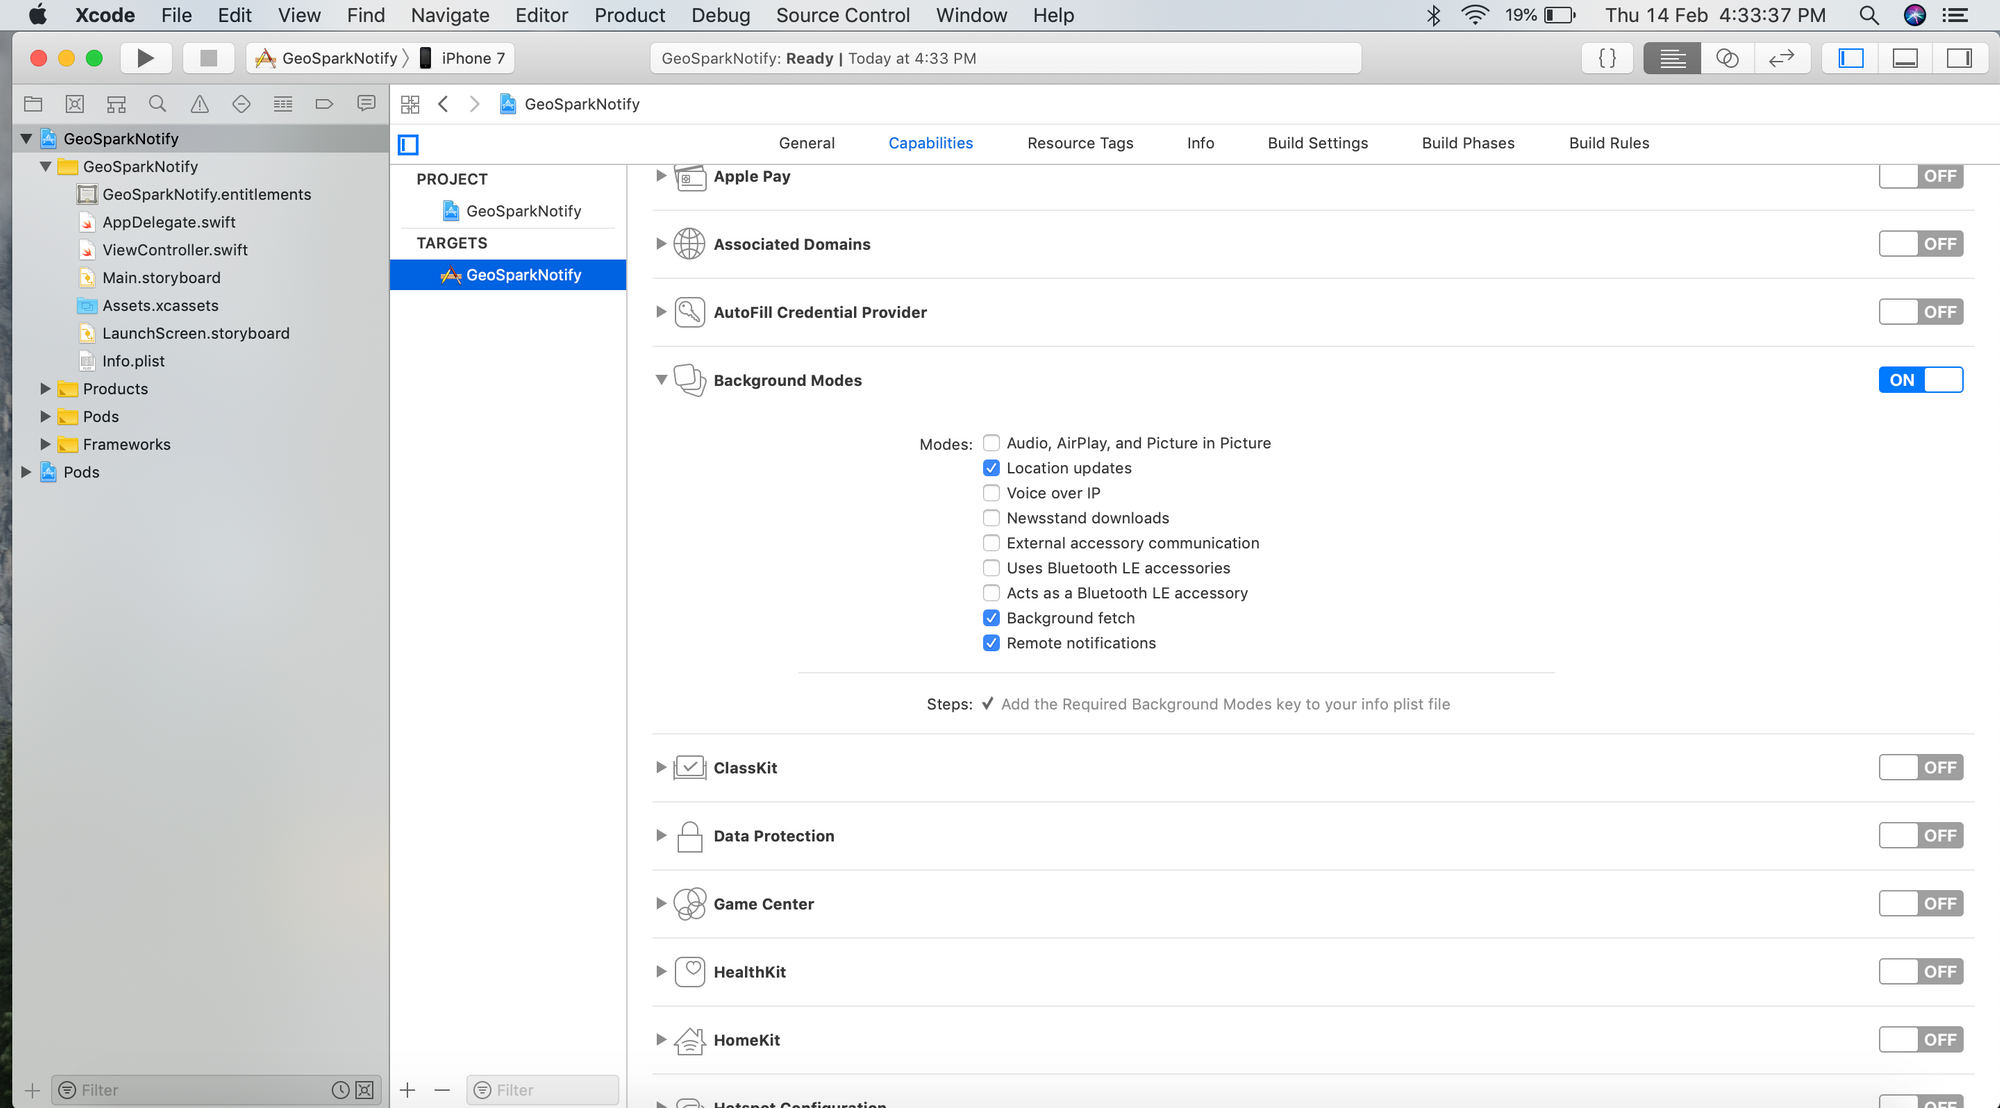Check Uses Bluetooth LE accessories
Screen dimensions: 2000x1108
(991, 568)
